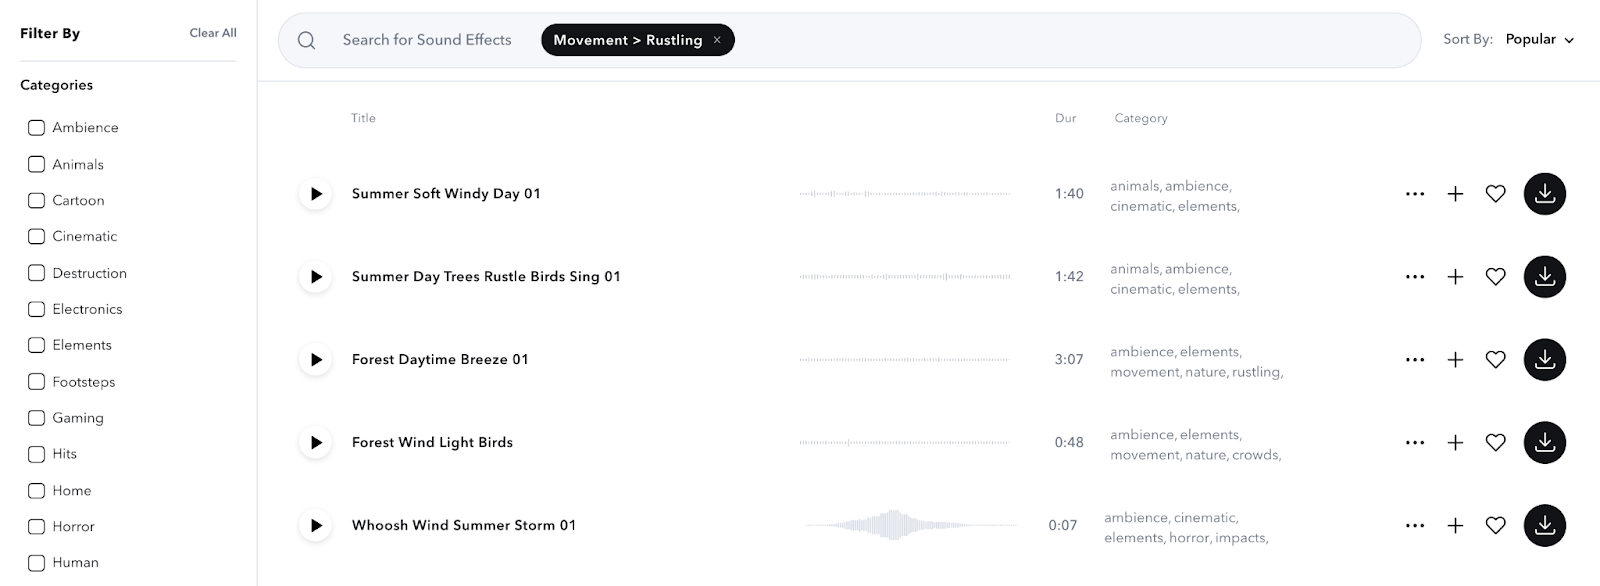Screen dimensions: 1600x586
Task: Click Clear All filters link
Action: [213, 33]
